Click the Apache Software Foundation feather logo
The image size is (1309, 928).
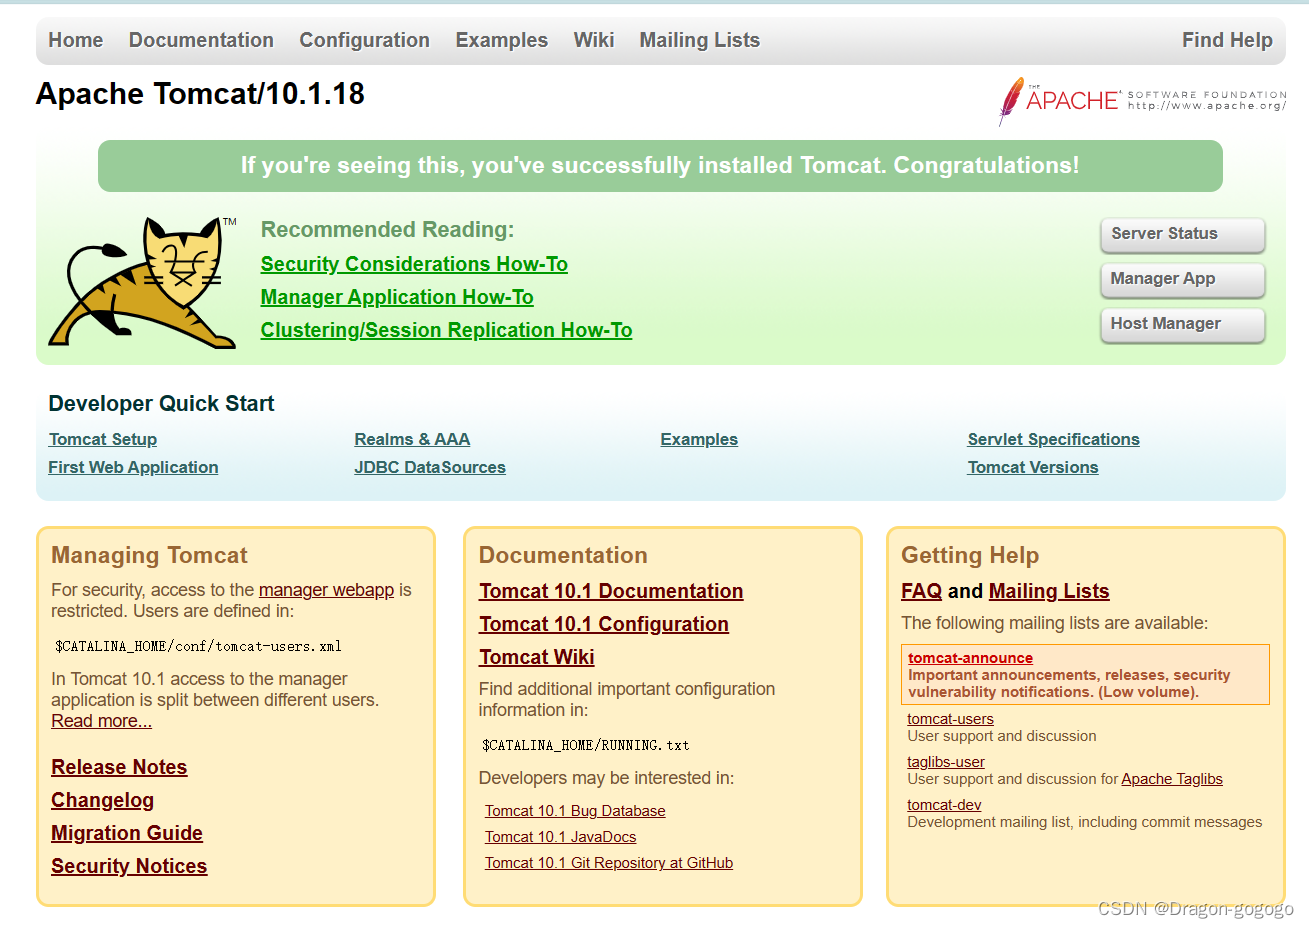tap(1142, 101)
